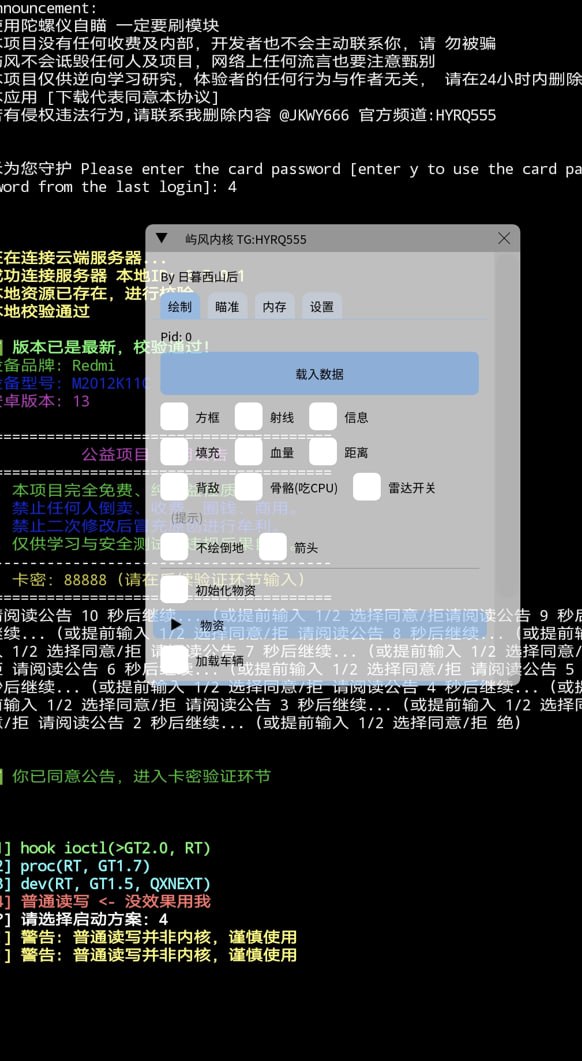Toggle the 初始化物资 checkbox
Screen dimensions: 582x1061
coord(174,590)
